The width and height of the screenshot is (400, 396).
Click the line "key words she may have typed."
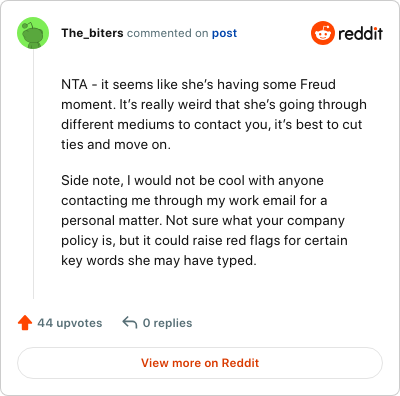pos(159,261)
